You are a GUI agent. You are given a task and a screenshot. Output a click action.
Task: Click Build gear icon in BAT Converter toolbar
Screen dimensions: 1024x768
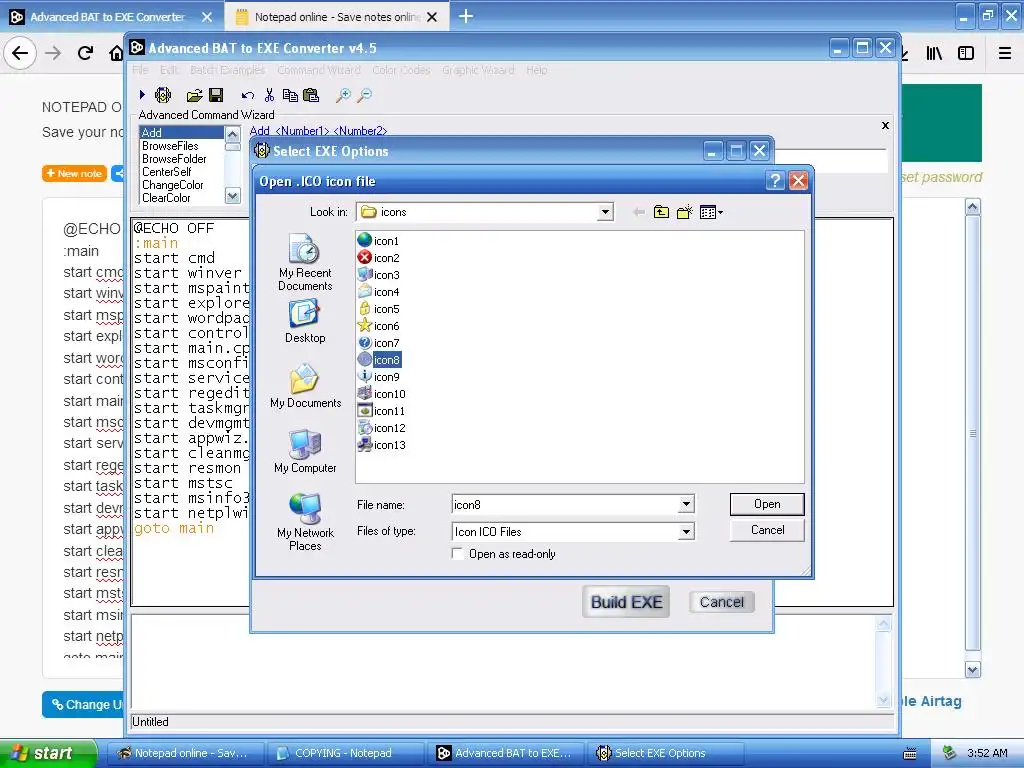(163, 95)
